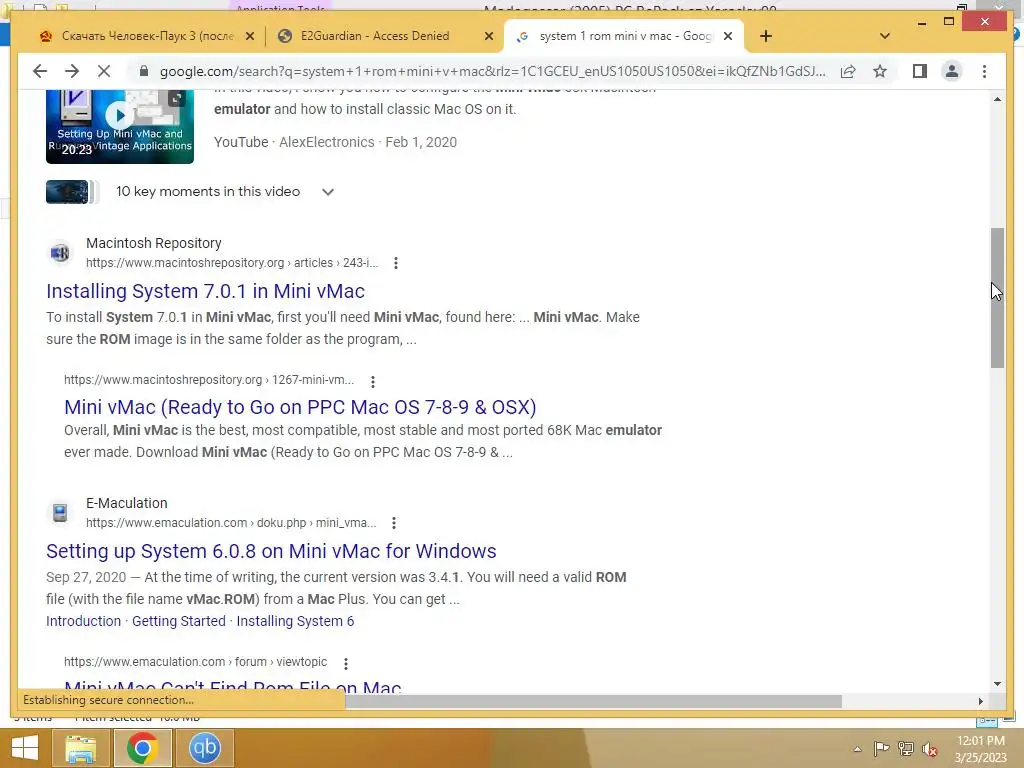Open the Installing System 6 sitelink
Screen dimensions: 1024x768
(x=295, y=621)
